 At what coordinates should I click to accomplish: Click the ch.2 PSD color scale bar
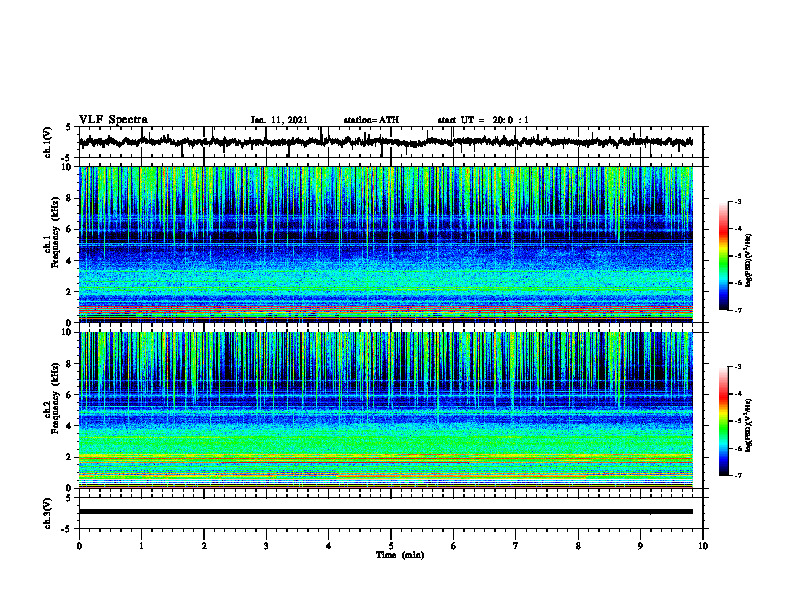723,421
